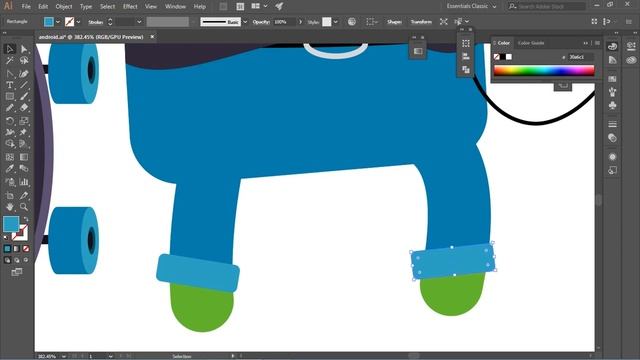The height and width of the screenshot is (360, 640).
Task: Expand the Opacity value arrow
Action: point(300,22)
